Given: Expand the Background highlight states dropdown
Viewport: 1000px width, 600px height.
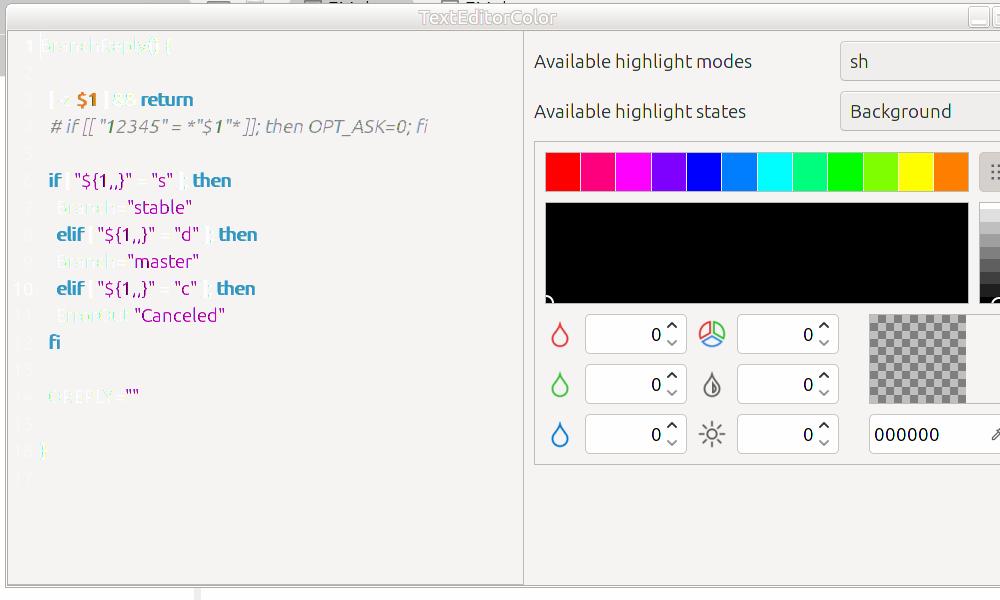Looking at the screenshot, I should pyautogui.click(x=920, y=111).
